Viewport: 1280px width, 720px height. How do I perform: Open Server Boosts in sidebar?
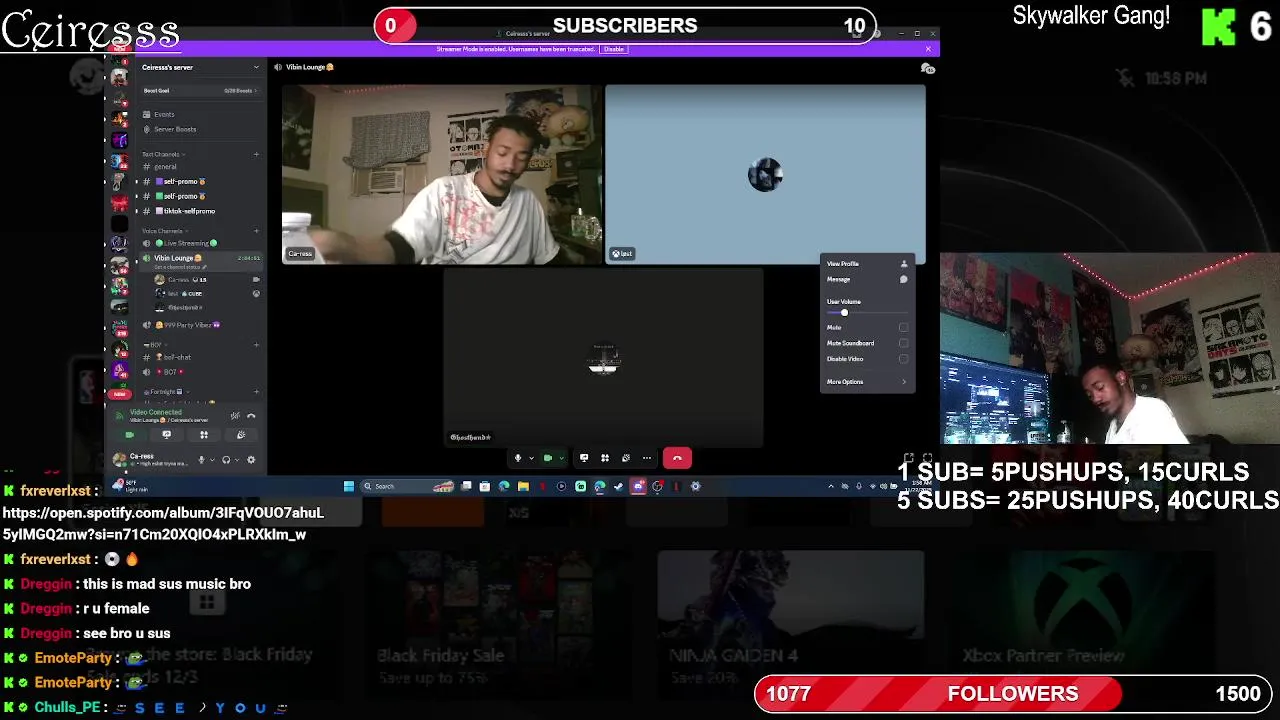(200, 129)
